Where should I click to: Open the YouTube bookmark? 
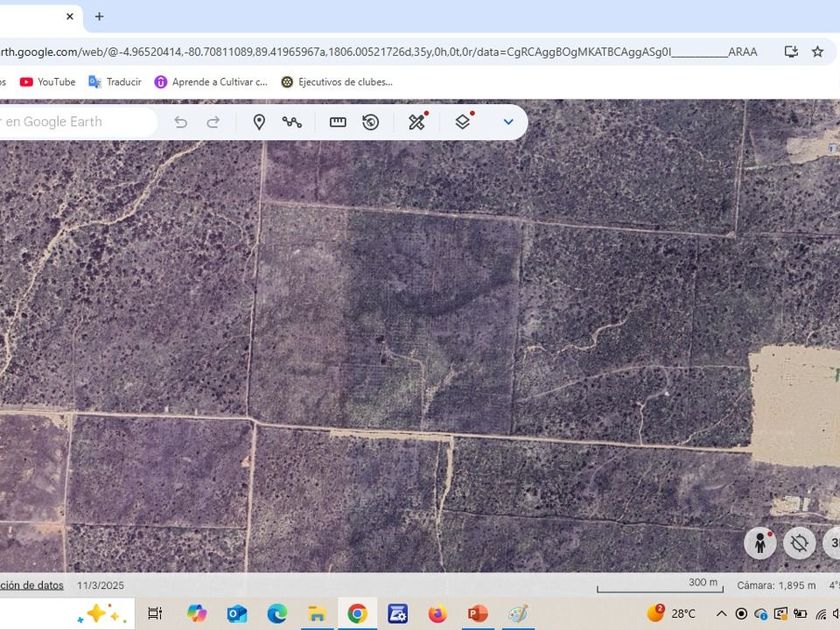pos(47,82)
